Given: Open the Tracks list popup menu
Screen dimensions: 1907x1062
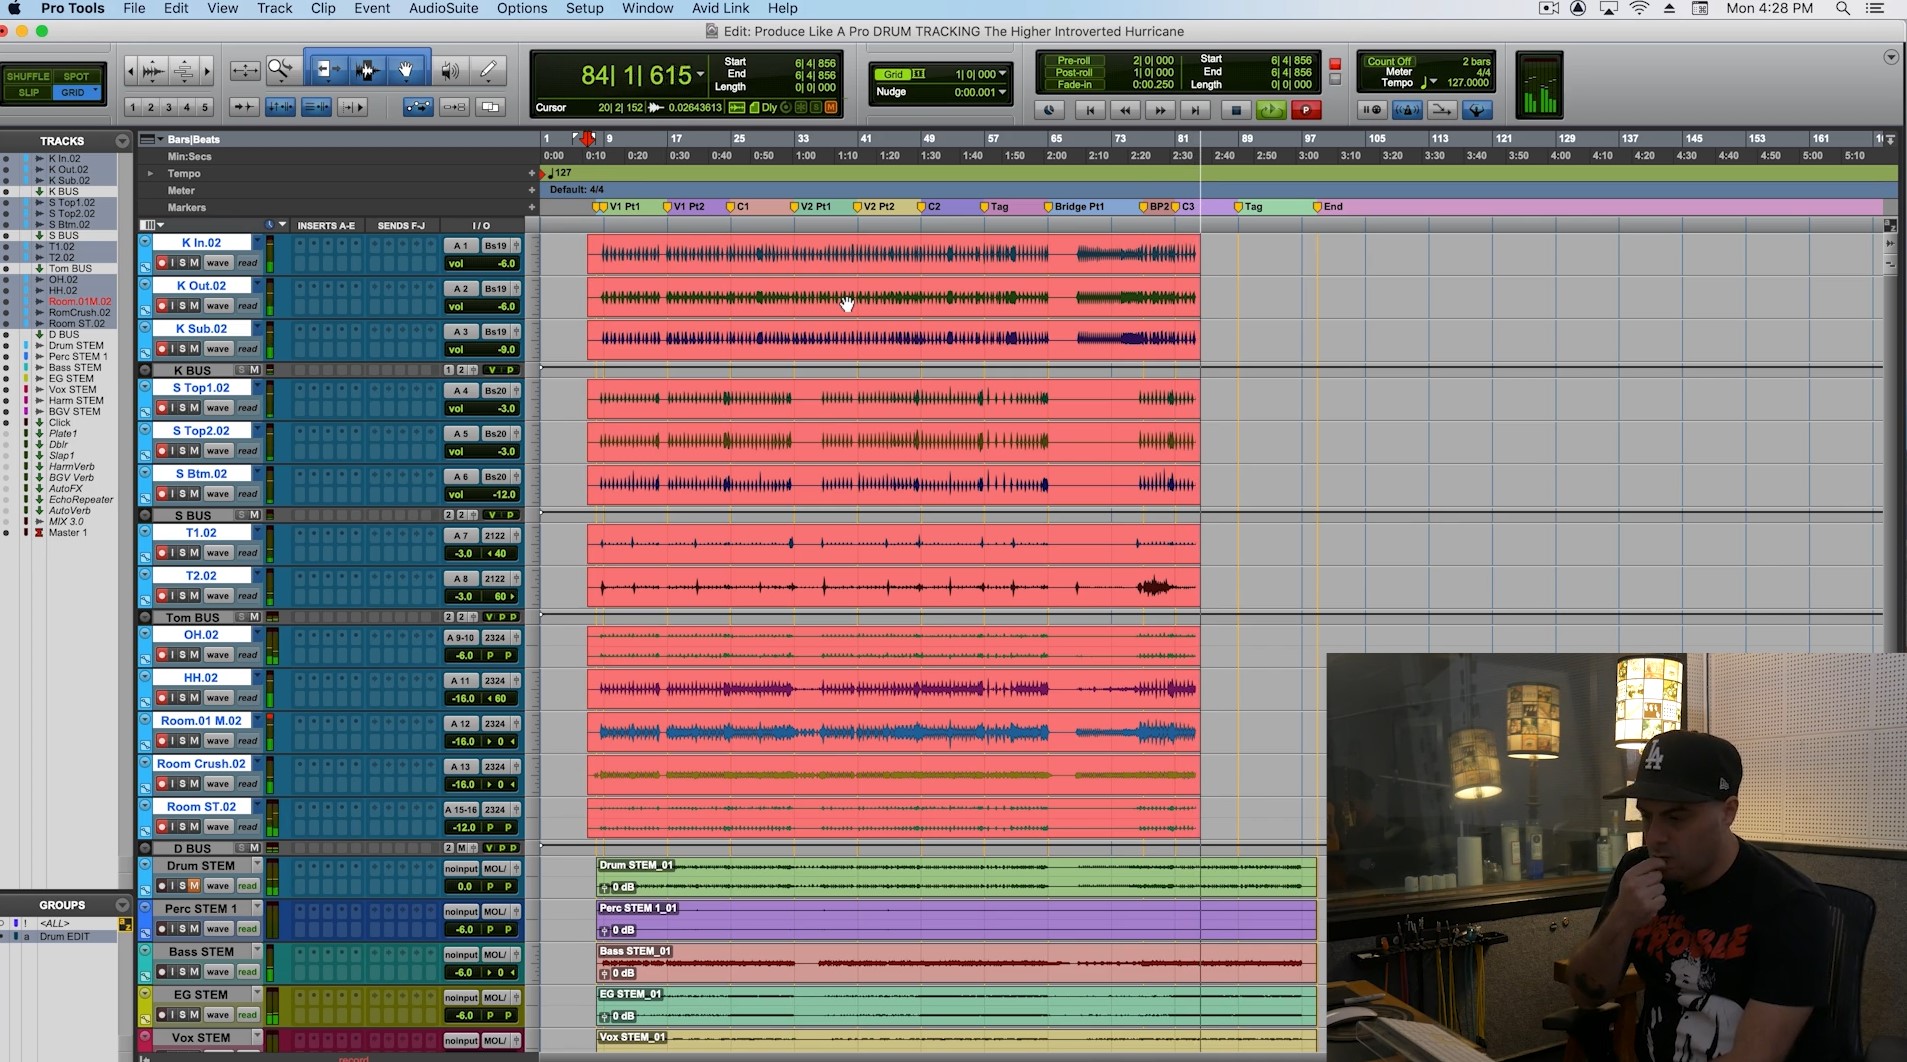Looking at the screenshot, I should click(122, 141).
